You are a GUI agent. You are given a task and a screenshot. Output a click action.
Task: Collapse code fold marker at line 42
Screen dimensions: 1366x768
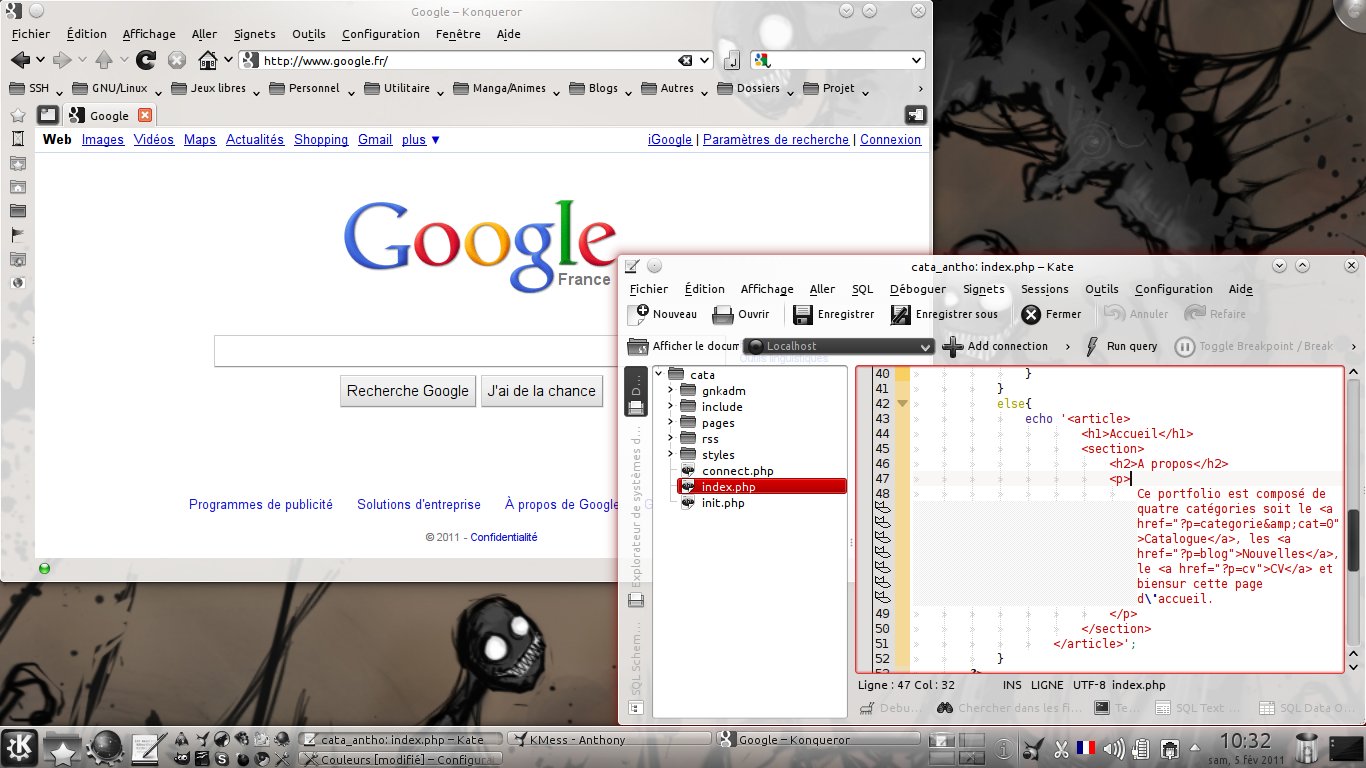(x=902, y=404)
